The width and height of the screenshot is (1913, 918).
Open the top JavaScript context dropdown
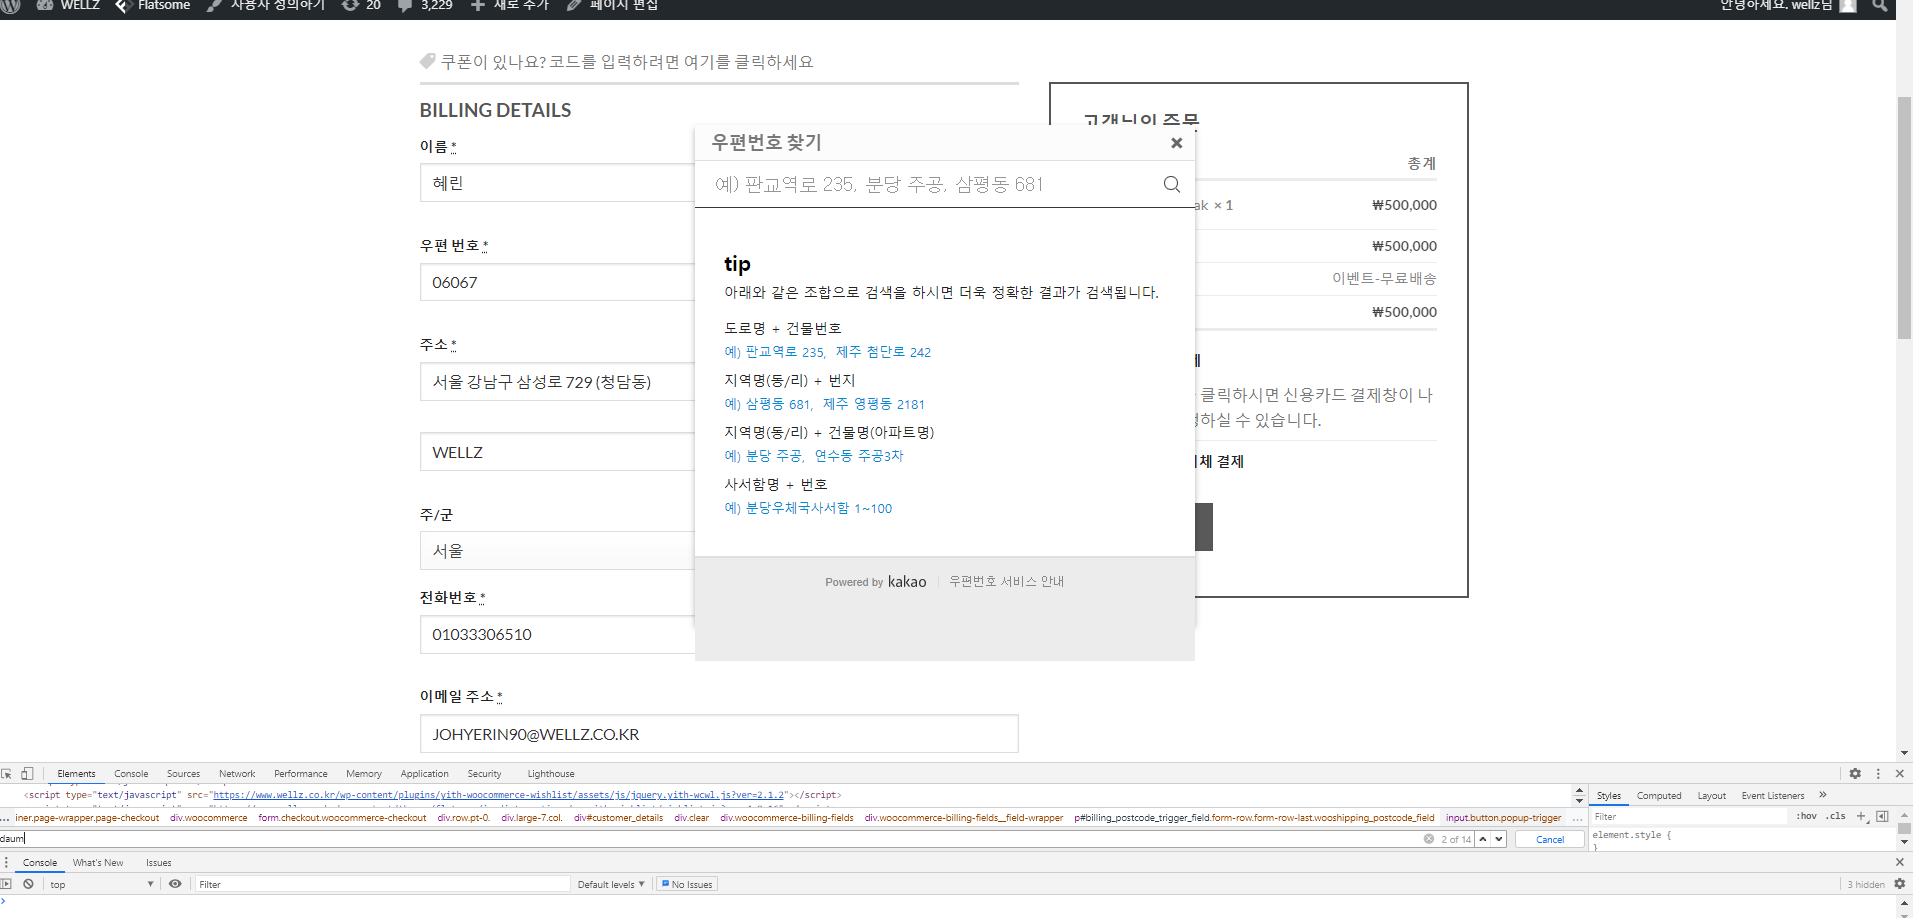click(x=101, y=884)
